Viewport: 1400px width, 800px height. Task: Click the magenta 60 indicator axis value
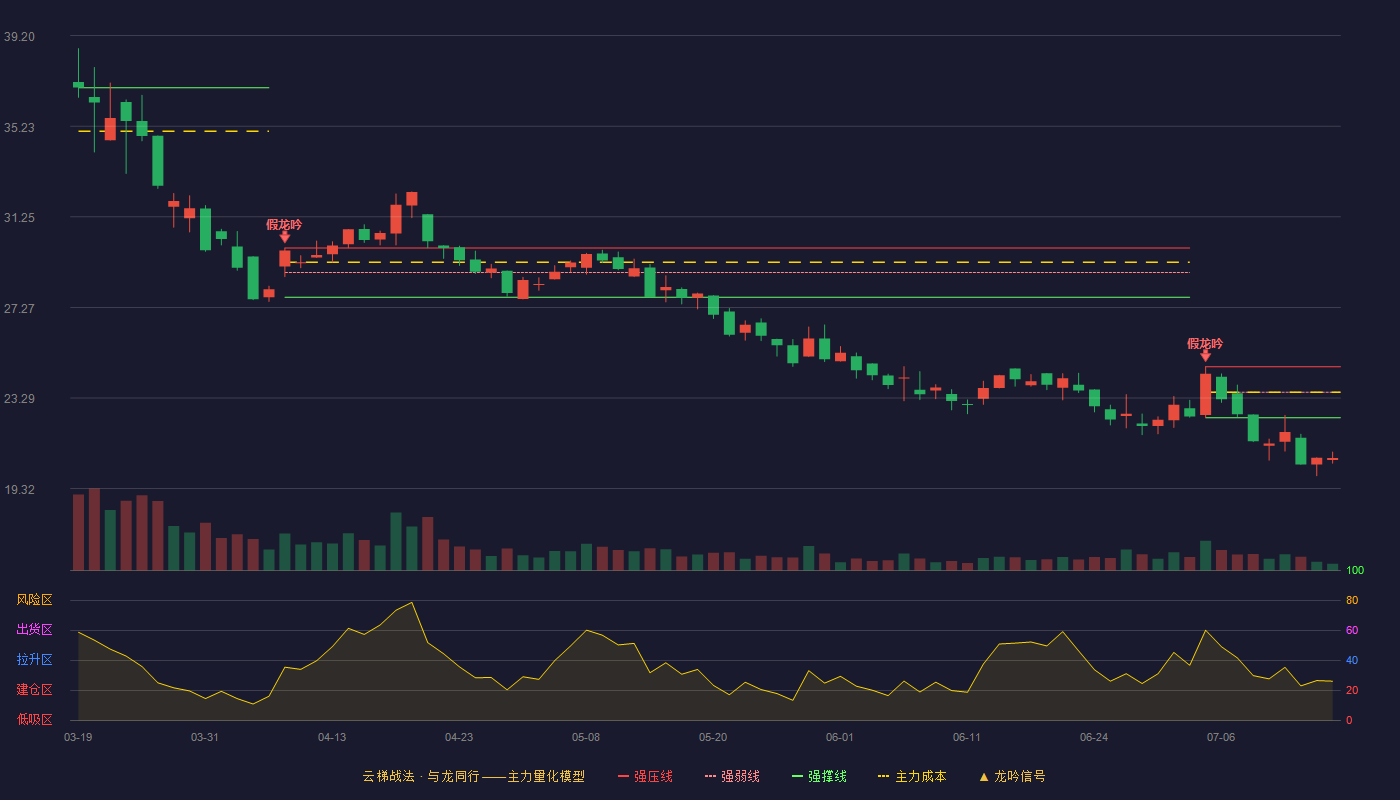[1352, 631]
